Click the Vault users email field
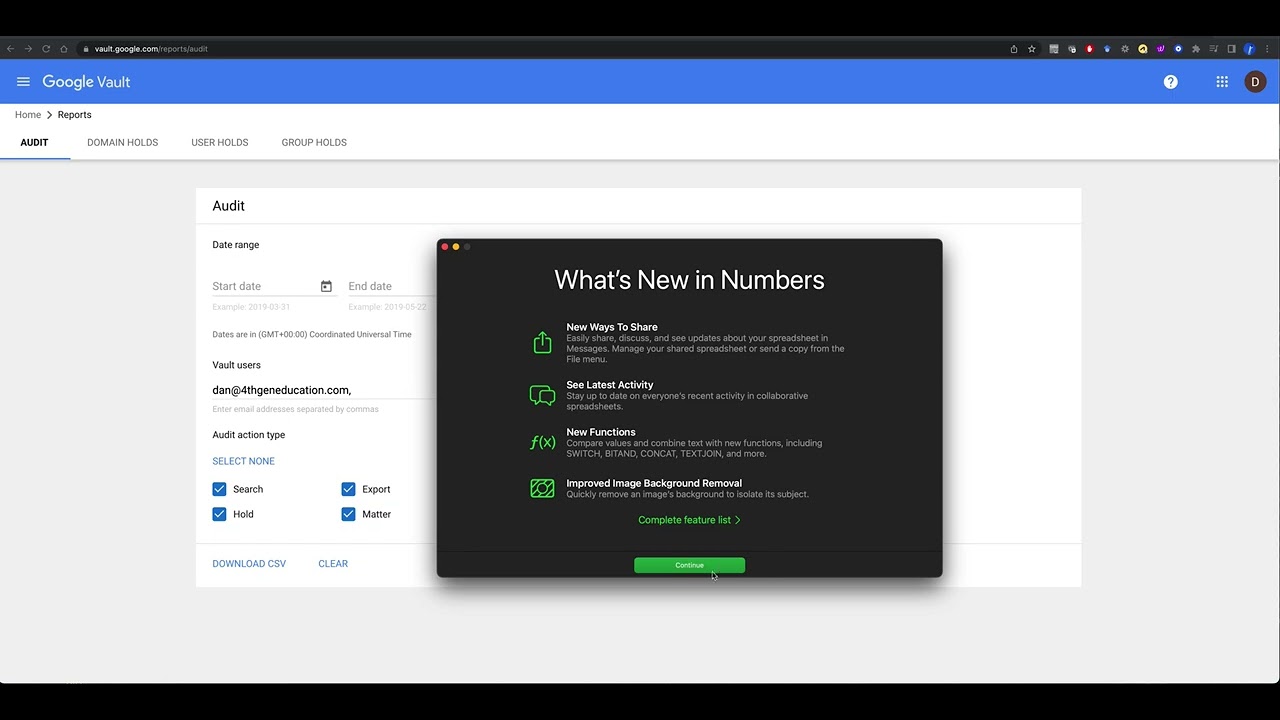 (323, 390)
